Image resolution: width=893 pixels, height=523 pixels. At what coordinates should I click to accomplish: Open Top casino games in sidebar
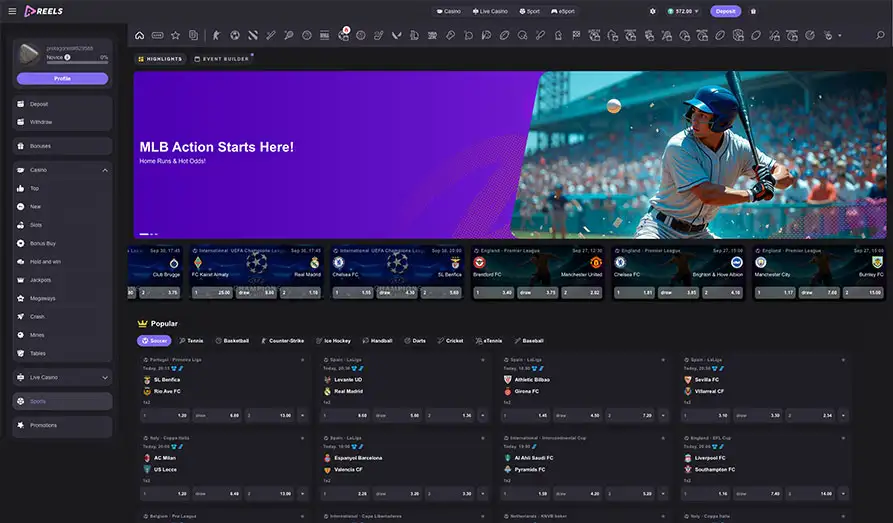pos(63,188)
